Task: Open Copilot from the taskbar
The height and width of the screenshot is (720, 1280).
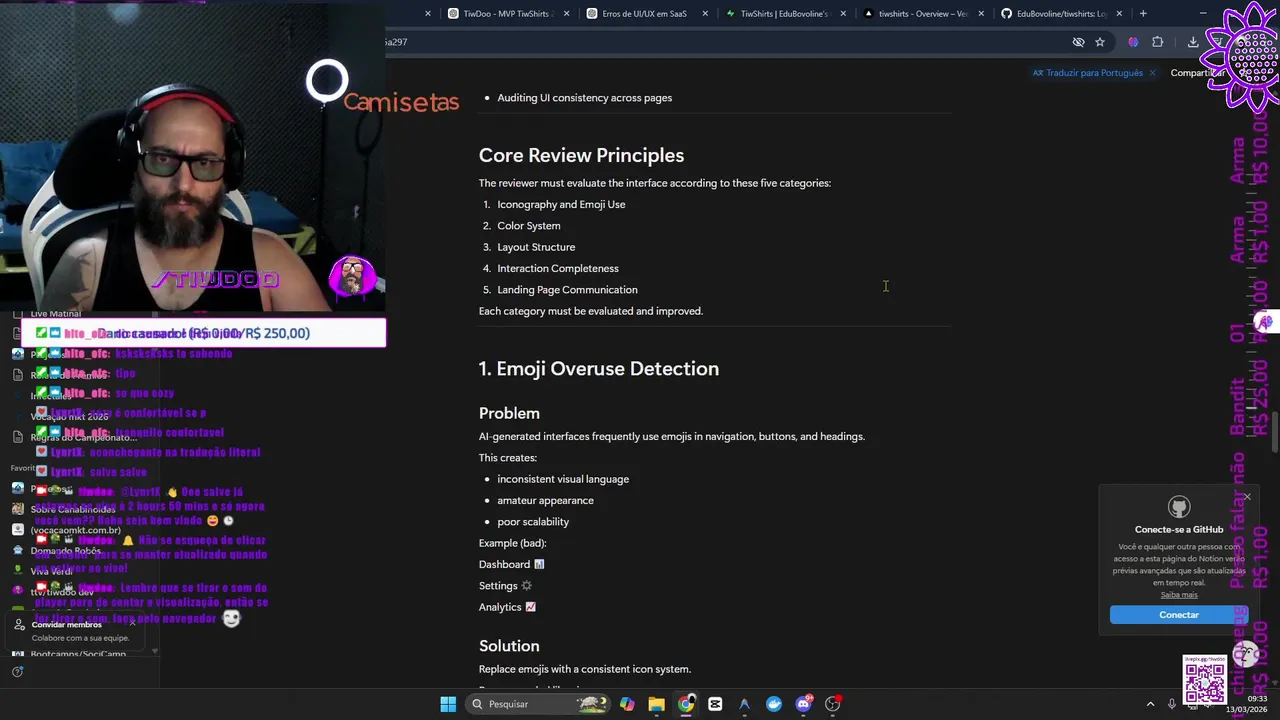Action: tap(627, 704)
